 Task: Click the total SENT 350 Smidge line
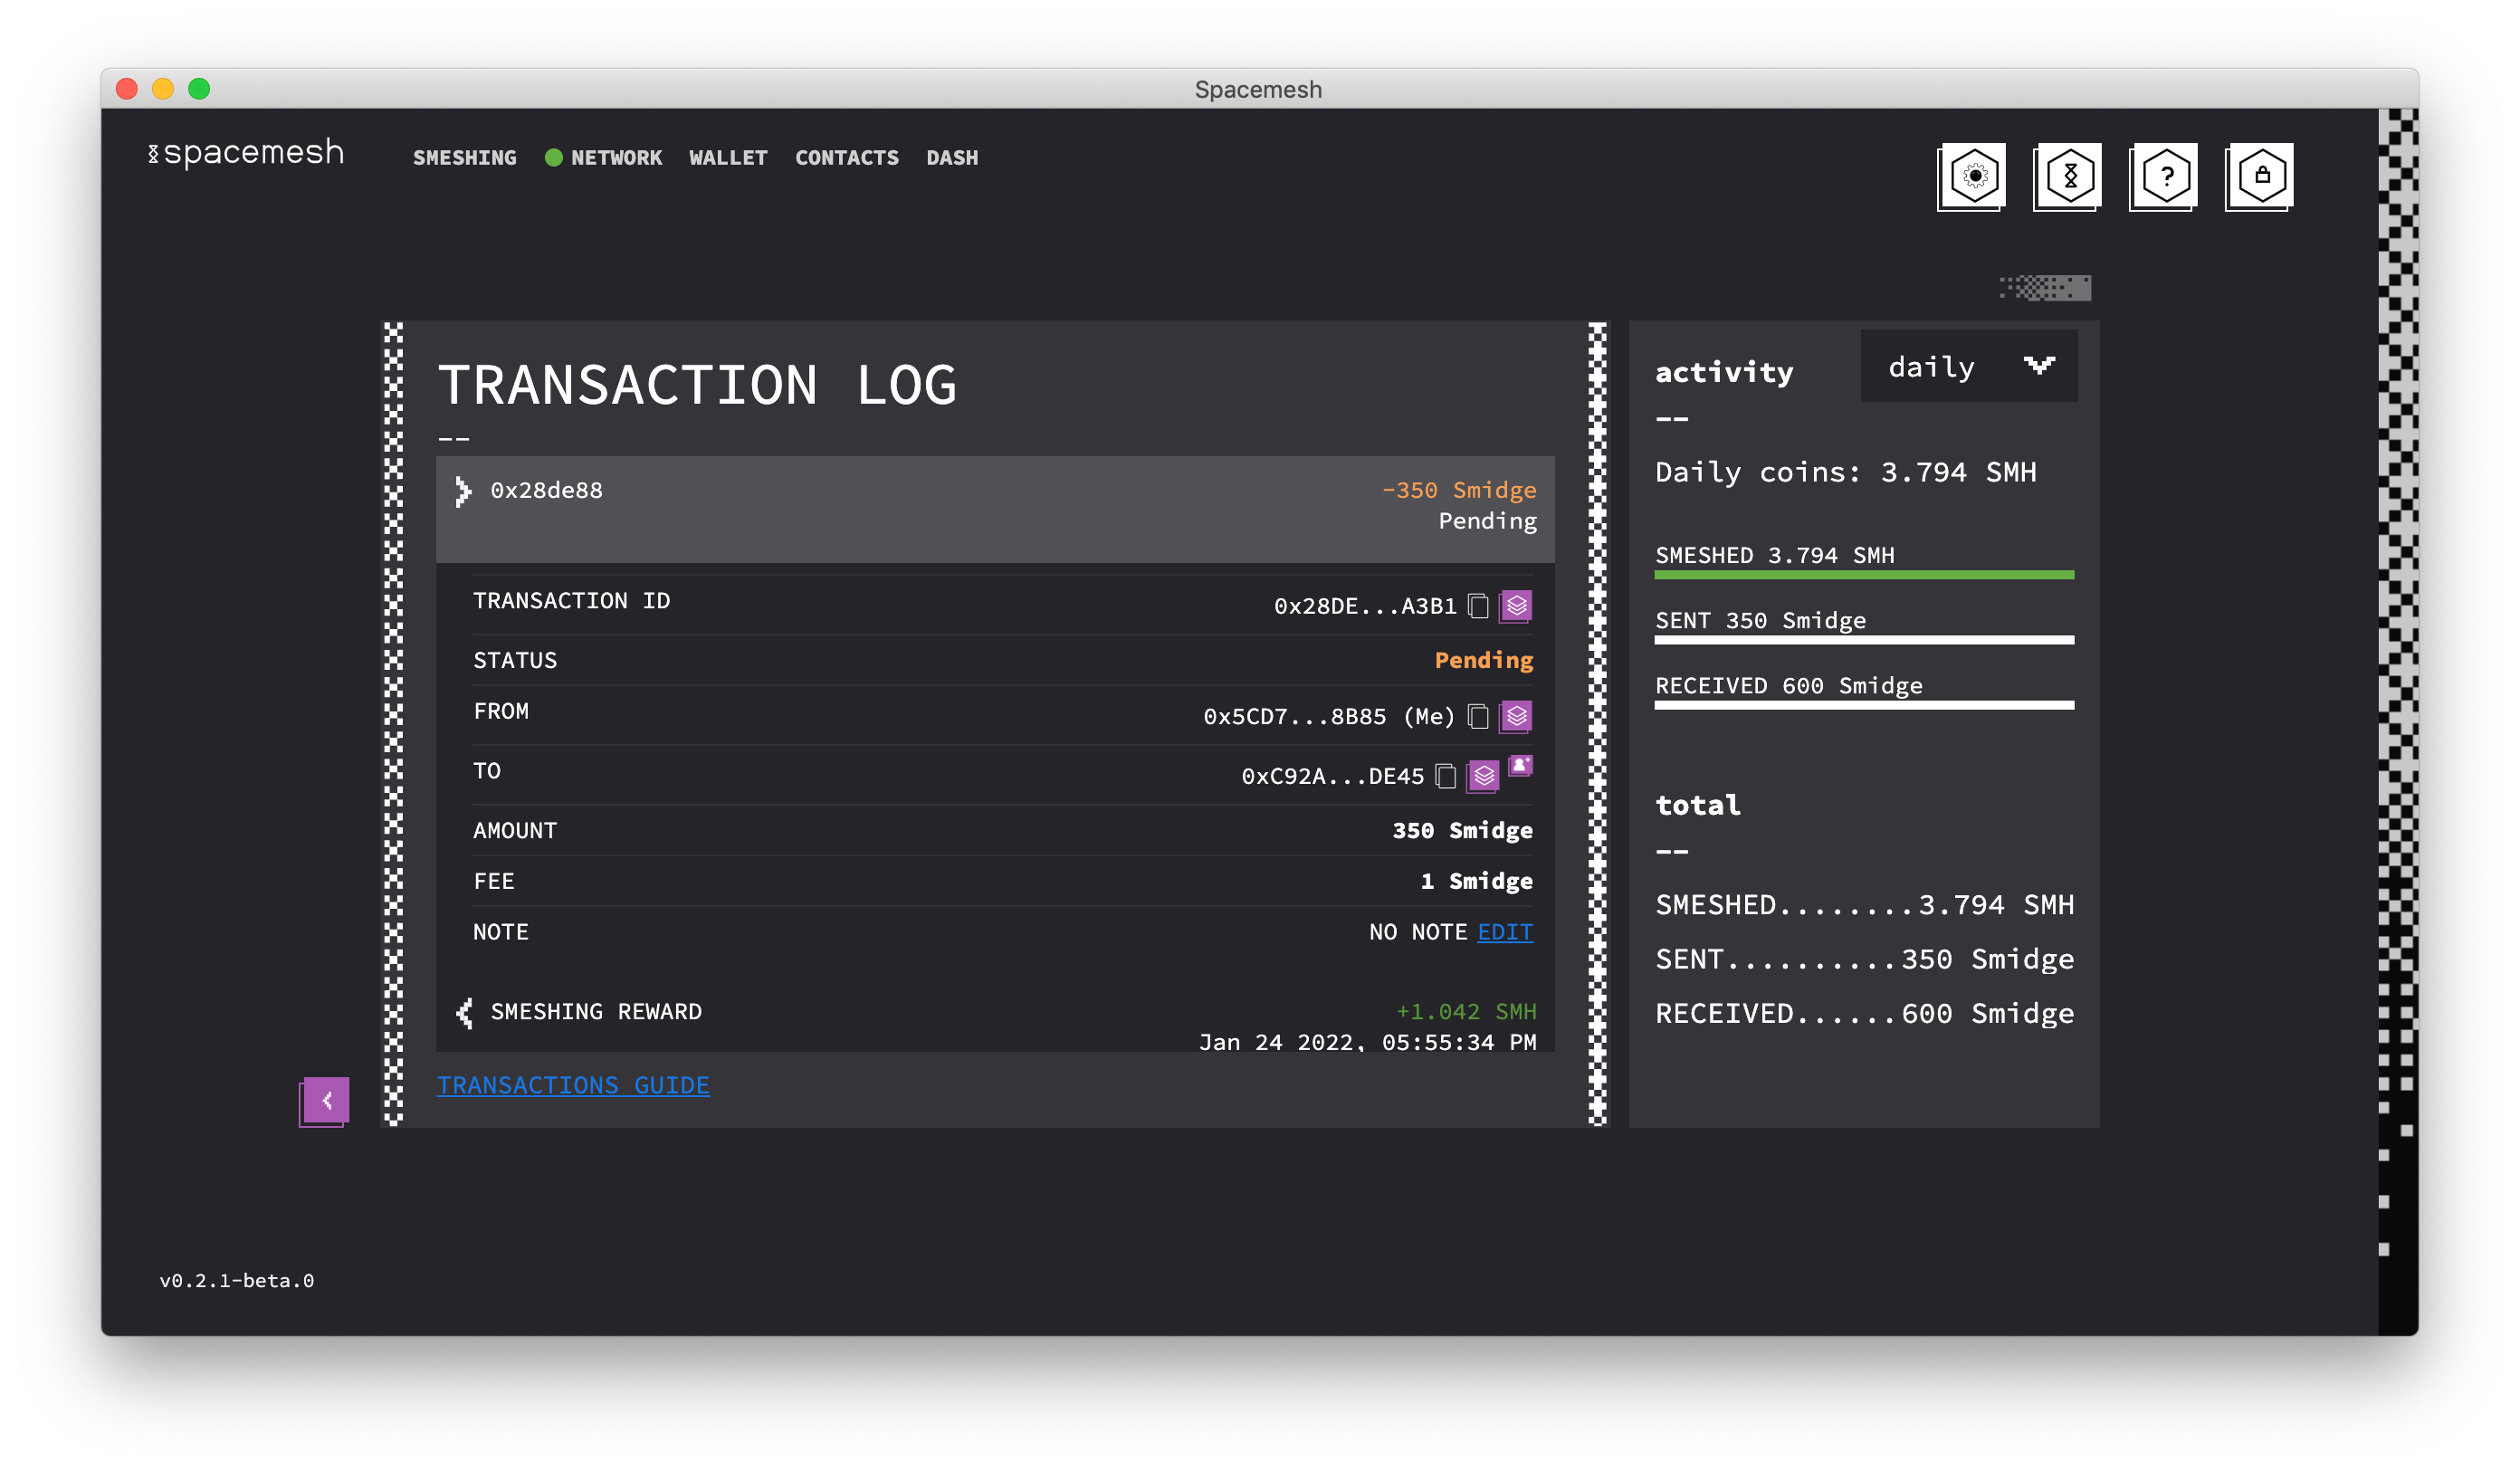pos(1865,959)
